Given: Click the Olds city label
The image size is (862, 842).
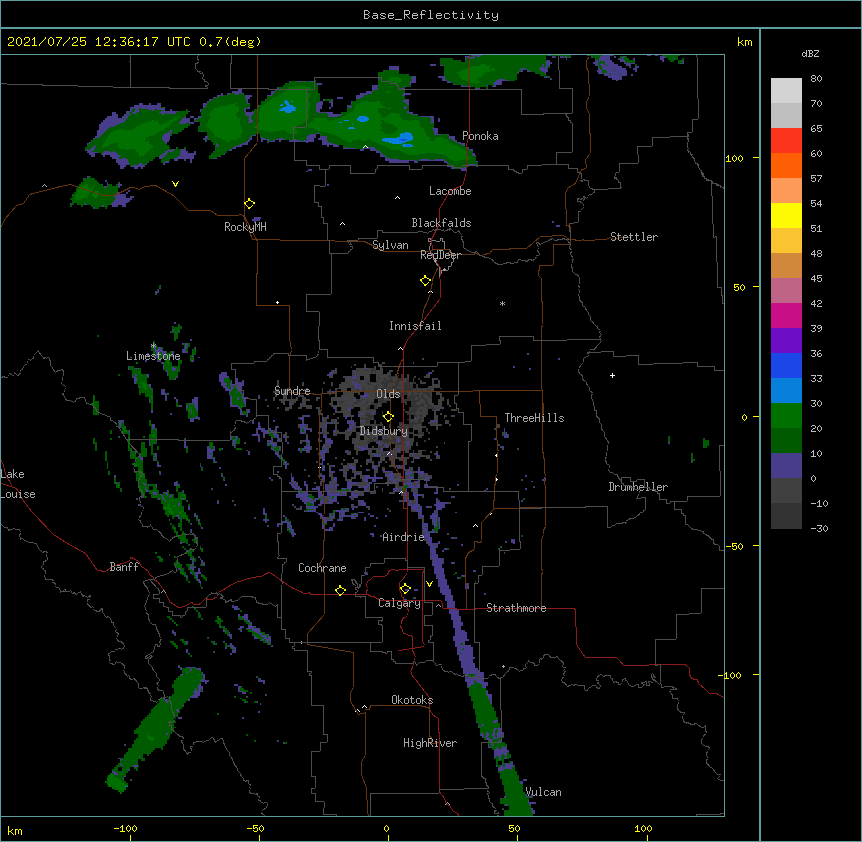Looking at the screenshot, I should pos(388,394).
